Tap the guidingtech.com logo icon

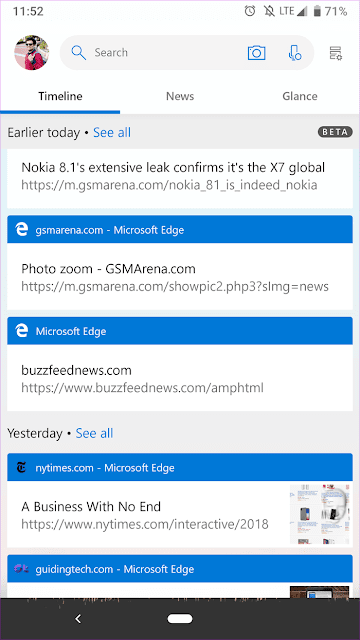[21, 569]
